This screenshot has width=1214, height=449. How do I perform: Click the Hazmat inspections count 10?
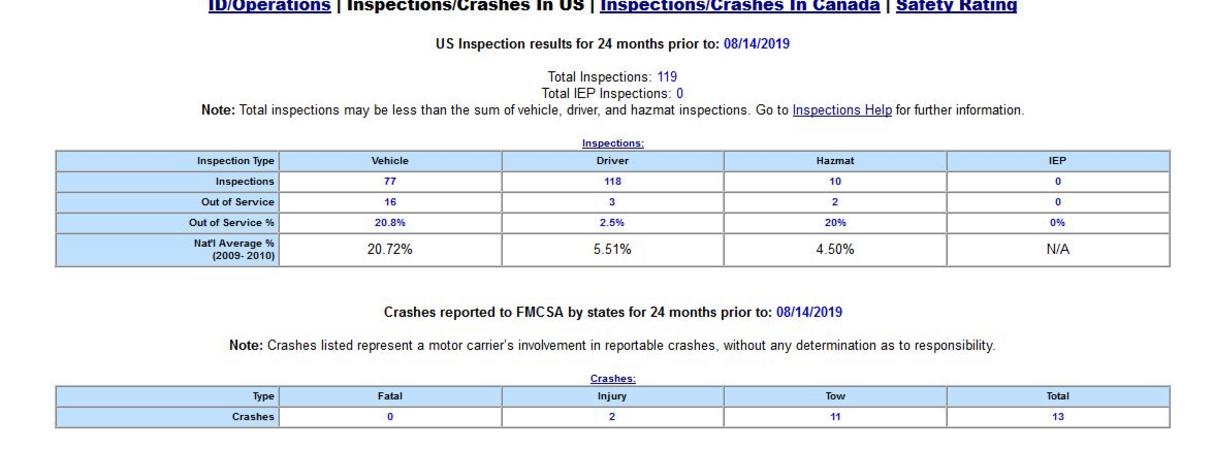pyautogui.click(x=835, y=181)
